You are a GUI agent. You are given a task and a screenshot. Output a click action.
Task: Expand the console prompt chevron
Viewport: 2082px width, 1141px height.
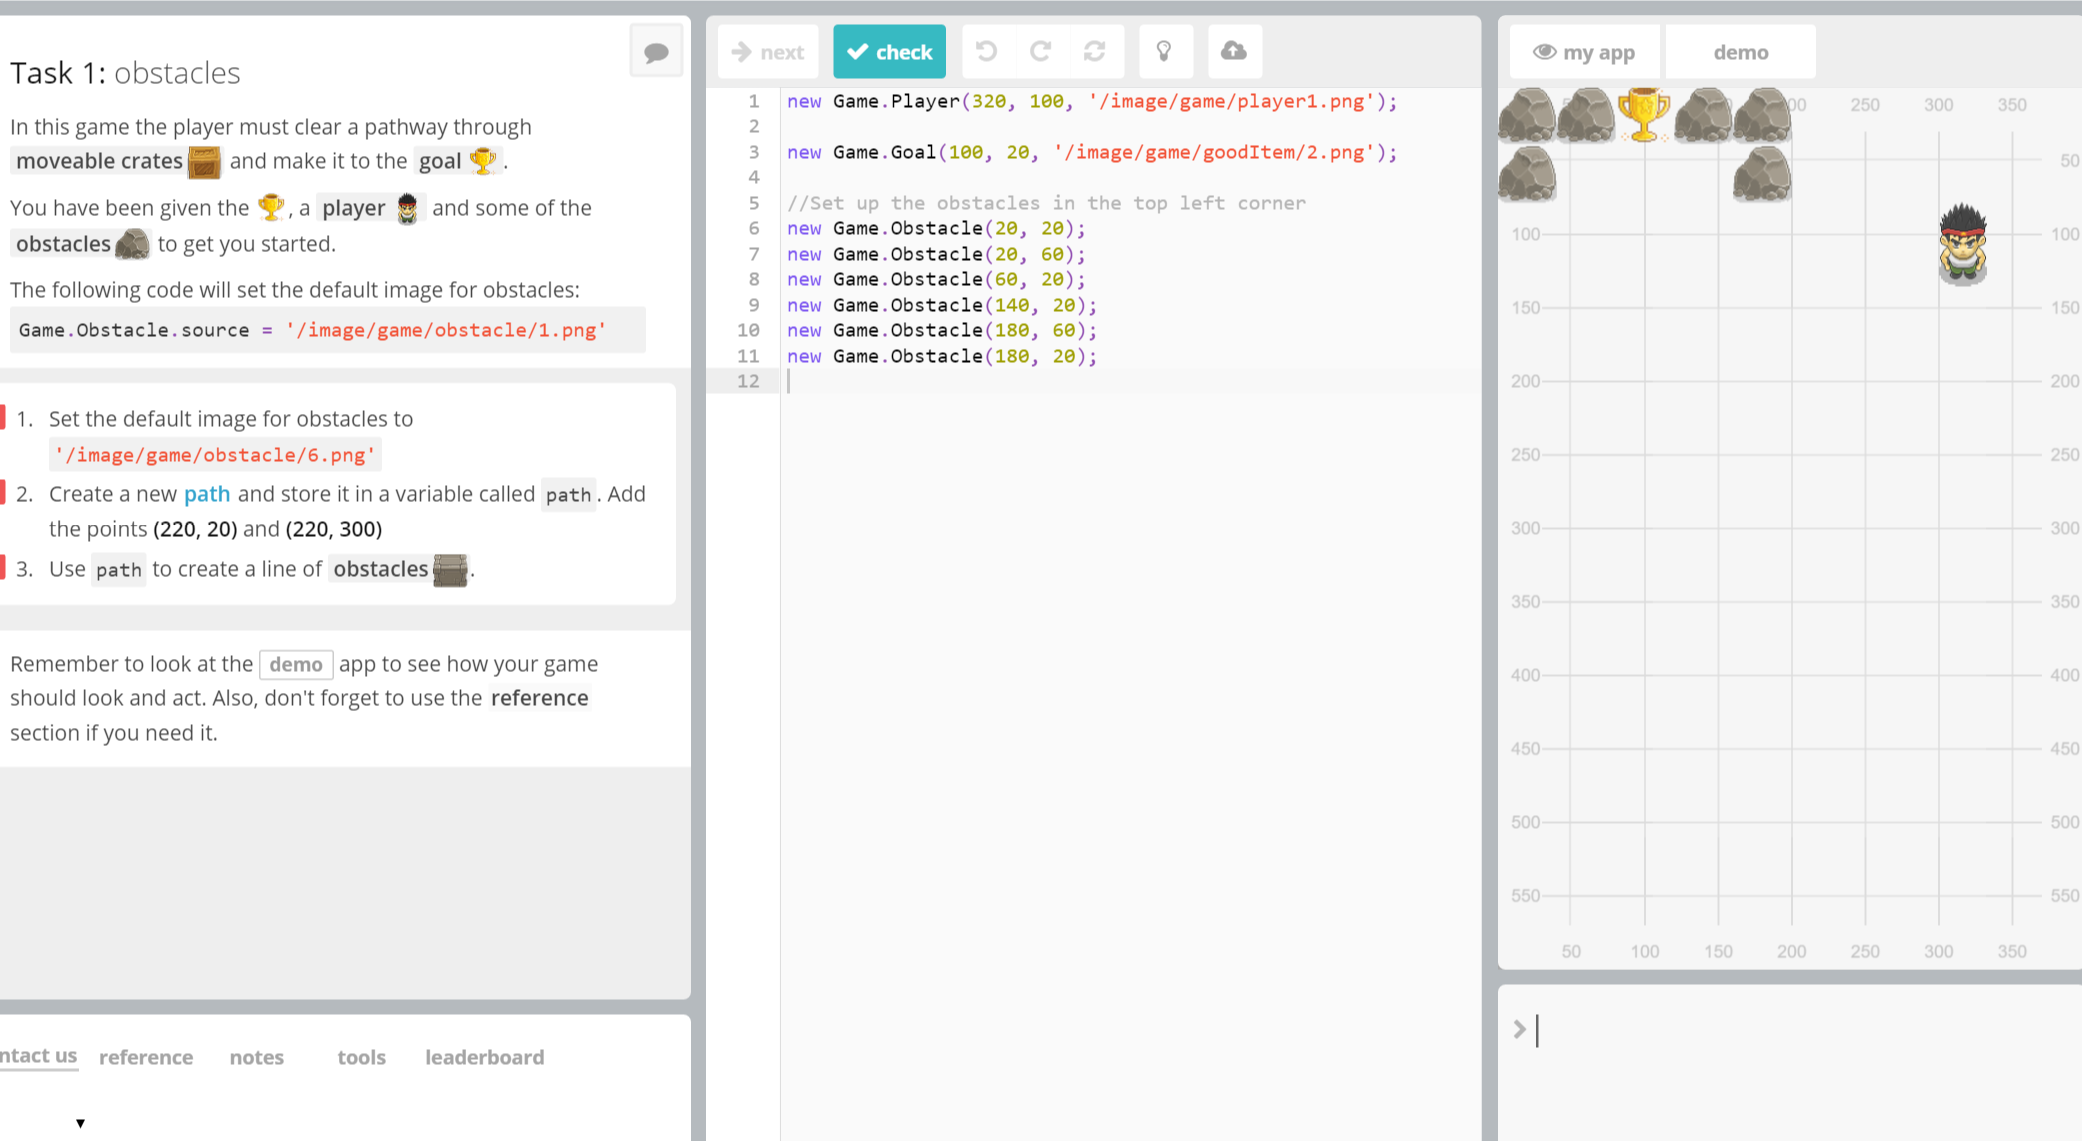coord(1519,1029)
